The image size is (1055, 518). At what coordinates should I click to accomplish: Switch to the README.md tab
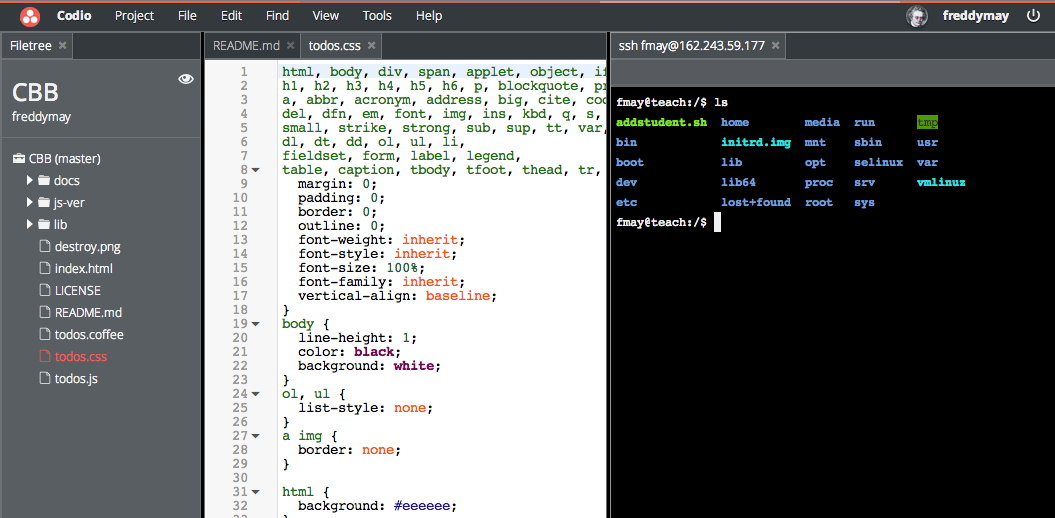pyautogui.click(x=246, y=46)
